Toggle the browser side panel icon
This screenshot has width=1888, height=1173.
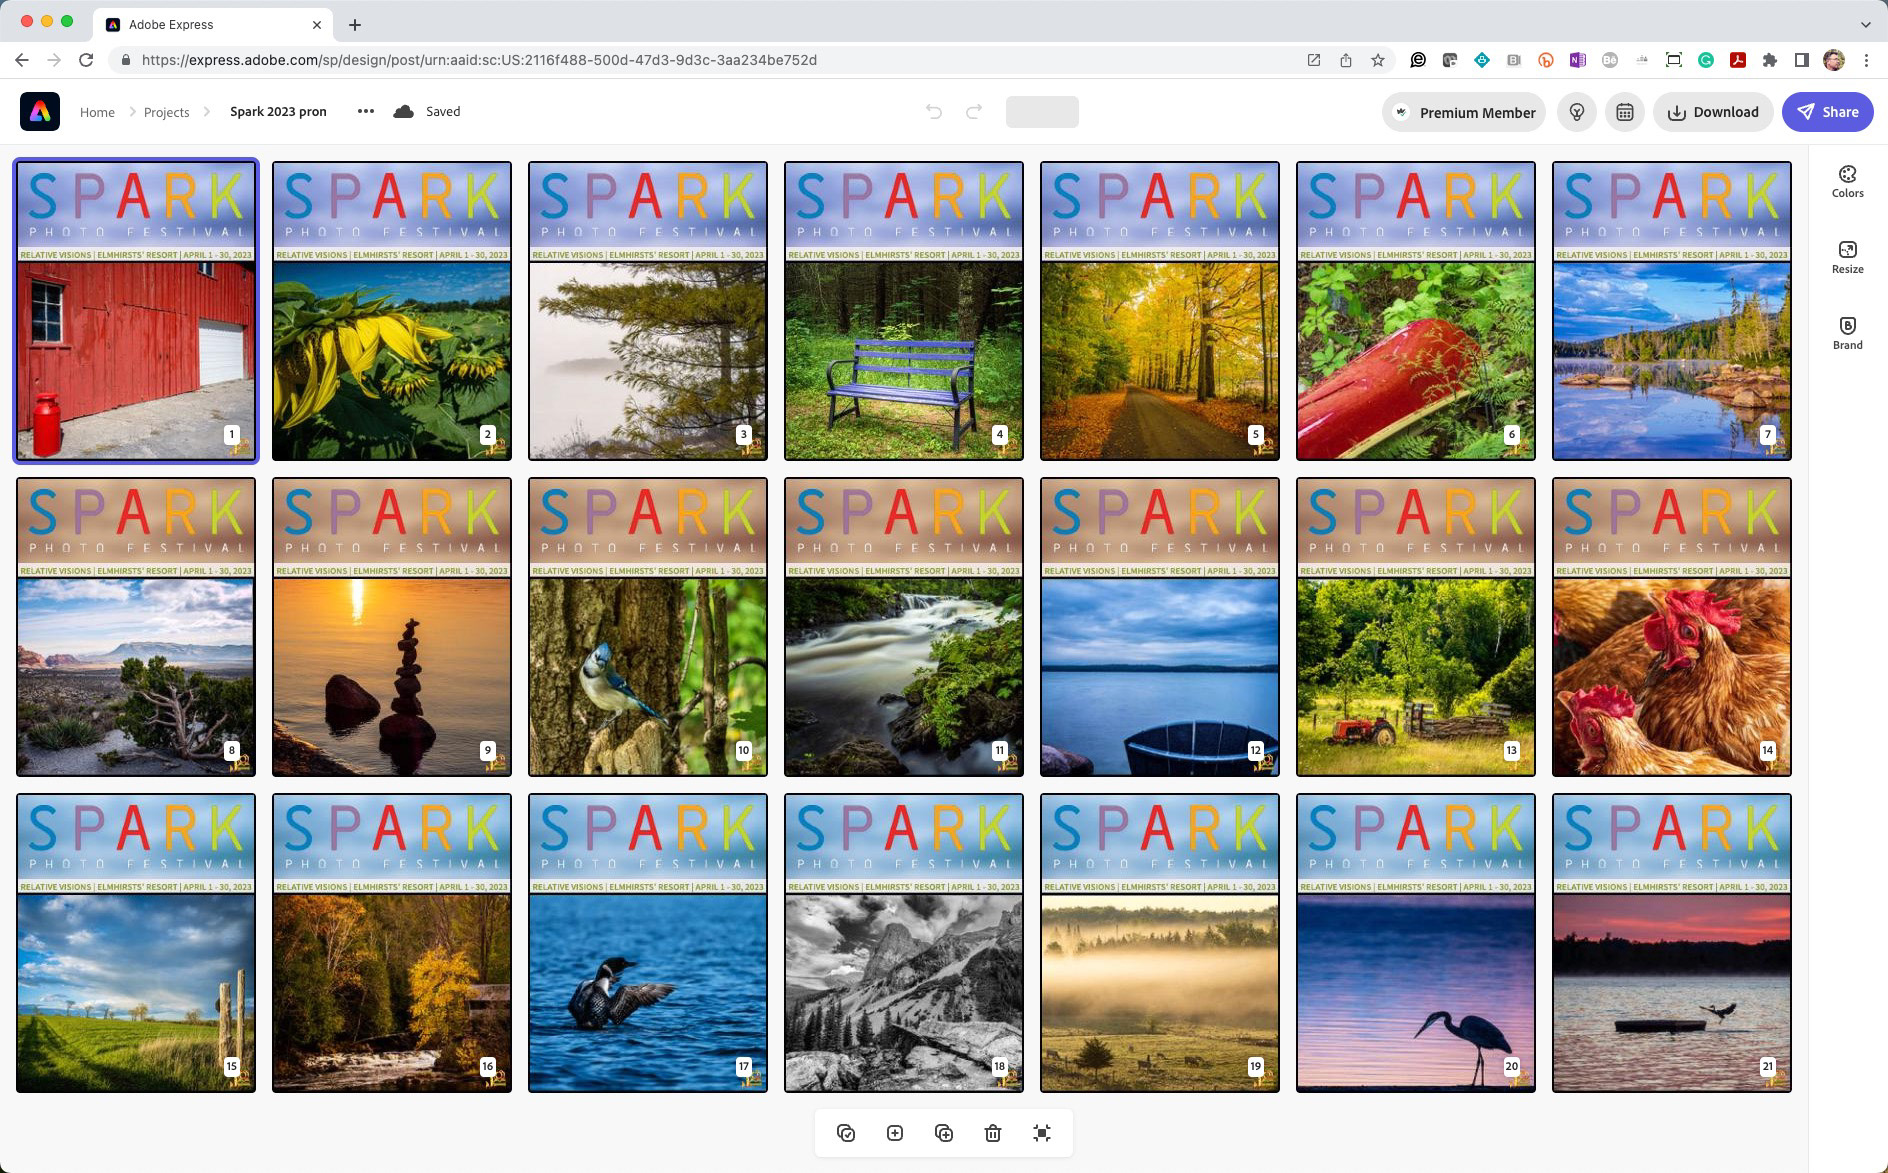click(1802, 60)
